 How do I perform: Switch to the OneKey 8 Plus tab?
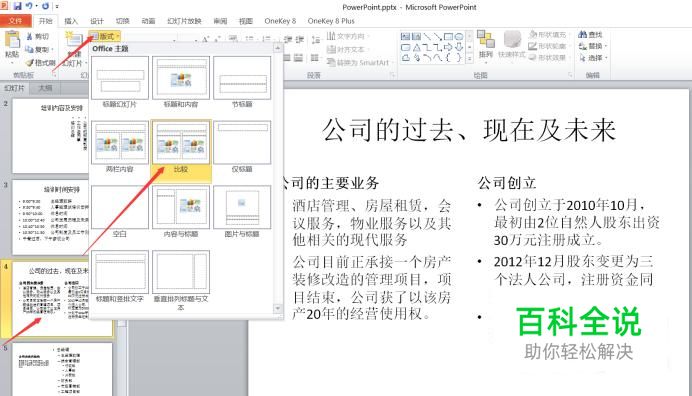[x=331, y=21]
